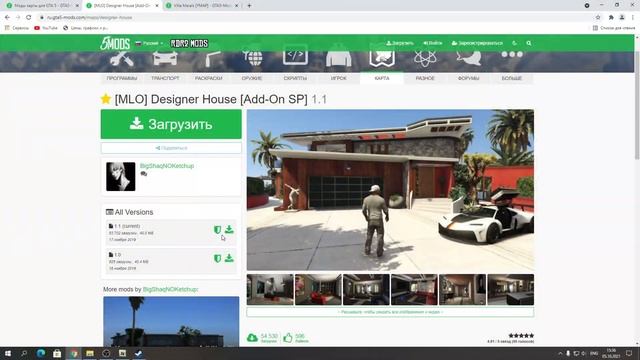
Task: Click the thumbs-up like icon
Action: click(288, 338)
